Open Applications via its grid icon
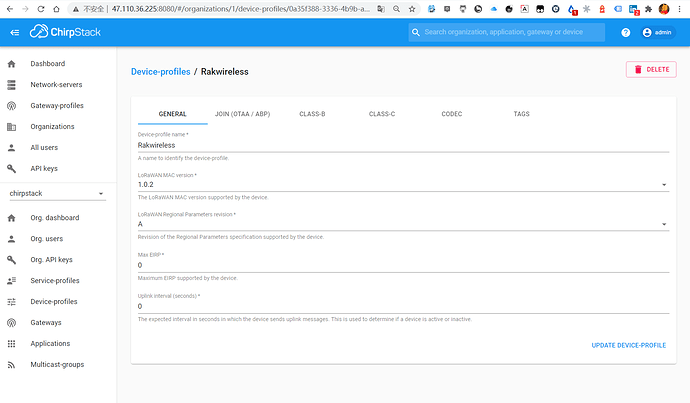The width and height of the screenshot is (690, 403). click(12, 343)
